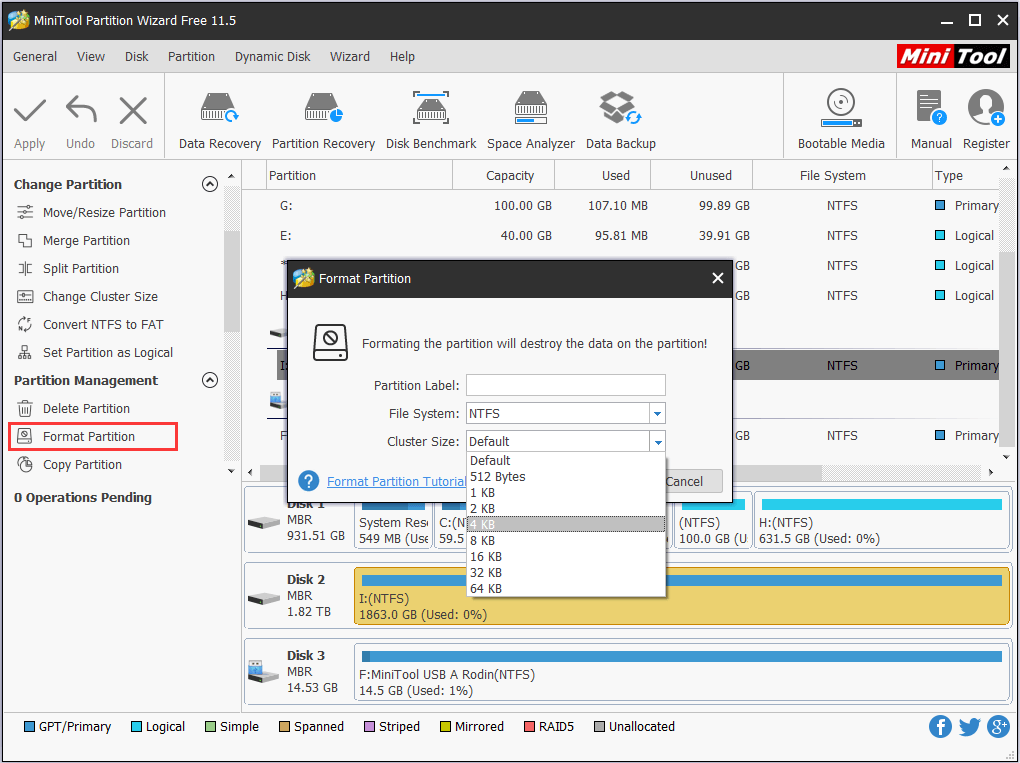
Task: Choose Change Cluster Size option
Action: tap(87, 297)
